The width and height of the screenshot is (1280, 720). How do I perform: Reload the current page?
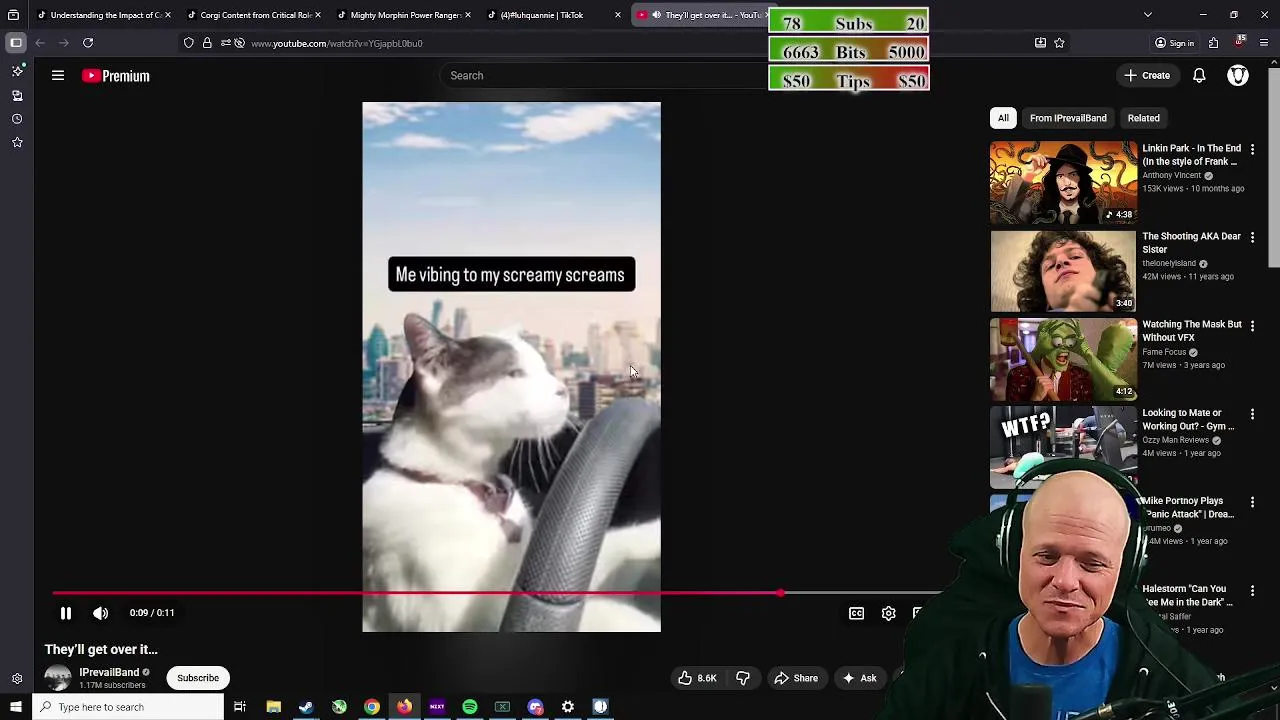point(88,43)
